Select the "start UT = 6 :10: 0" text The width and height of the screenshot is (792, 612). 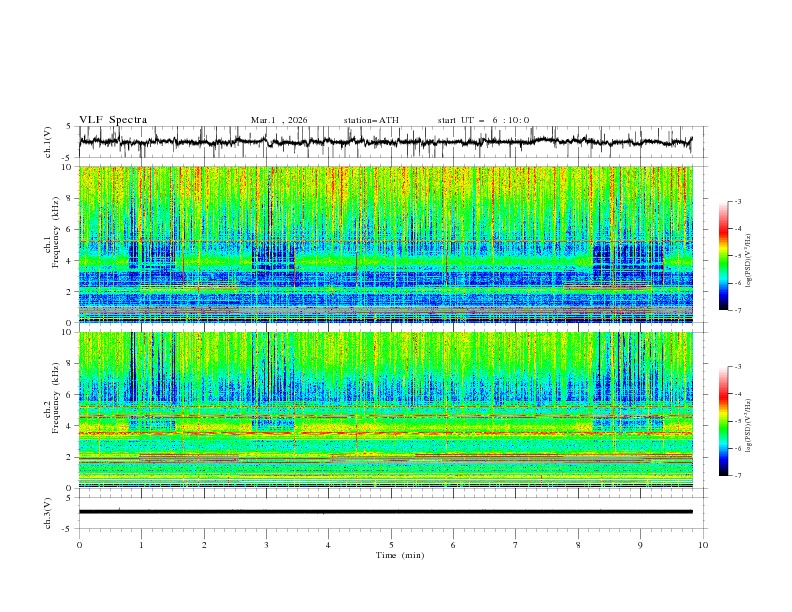[x=483, y=120]
